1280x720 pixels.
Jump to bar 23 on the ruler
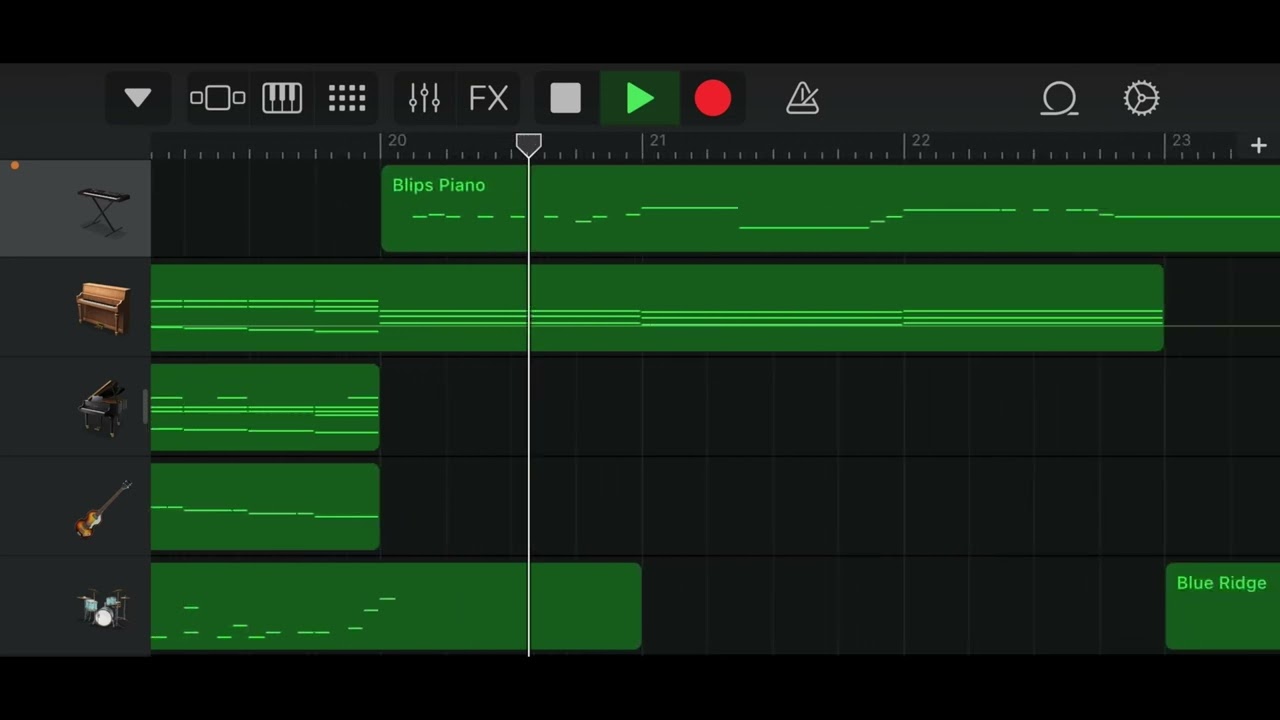(x=1182, y=141)
